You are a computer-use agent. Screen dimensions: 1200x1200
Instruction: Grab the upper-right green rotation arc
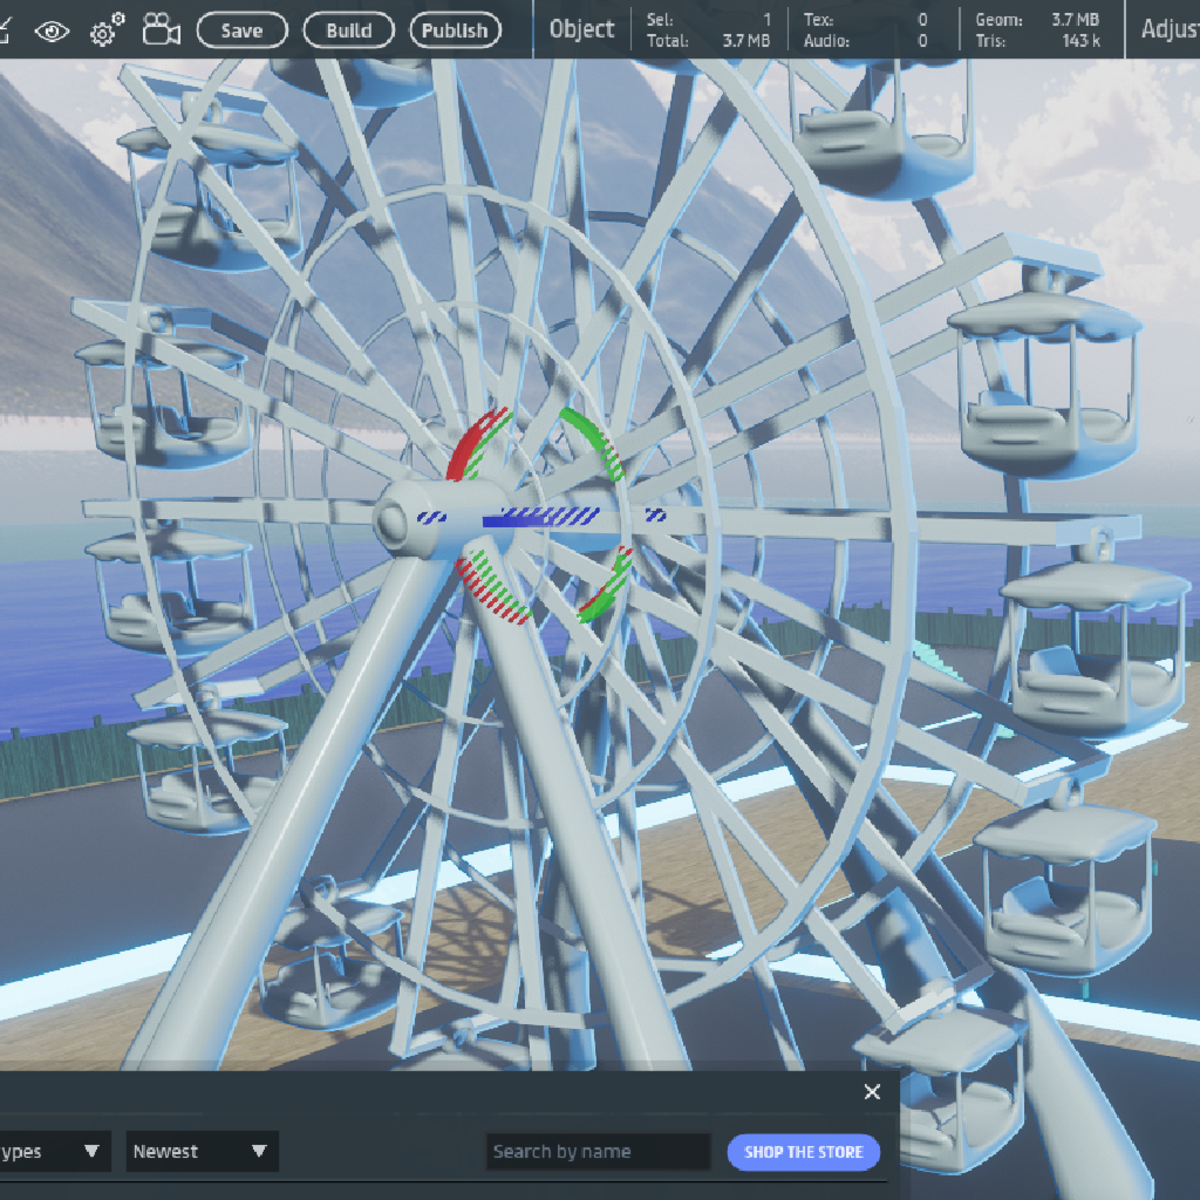596,440
